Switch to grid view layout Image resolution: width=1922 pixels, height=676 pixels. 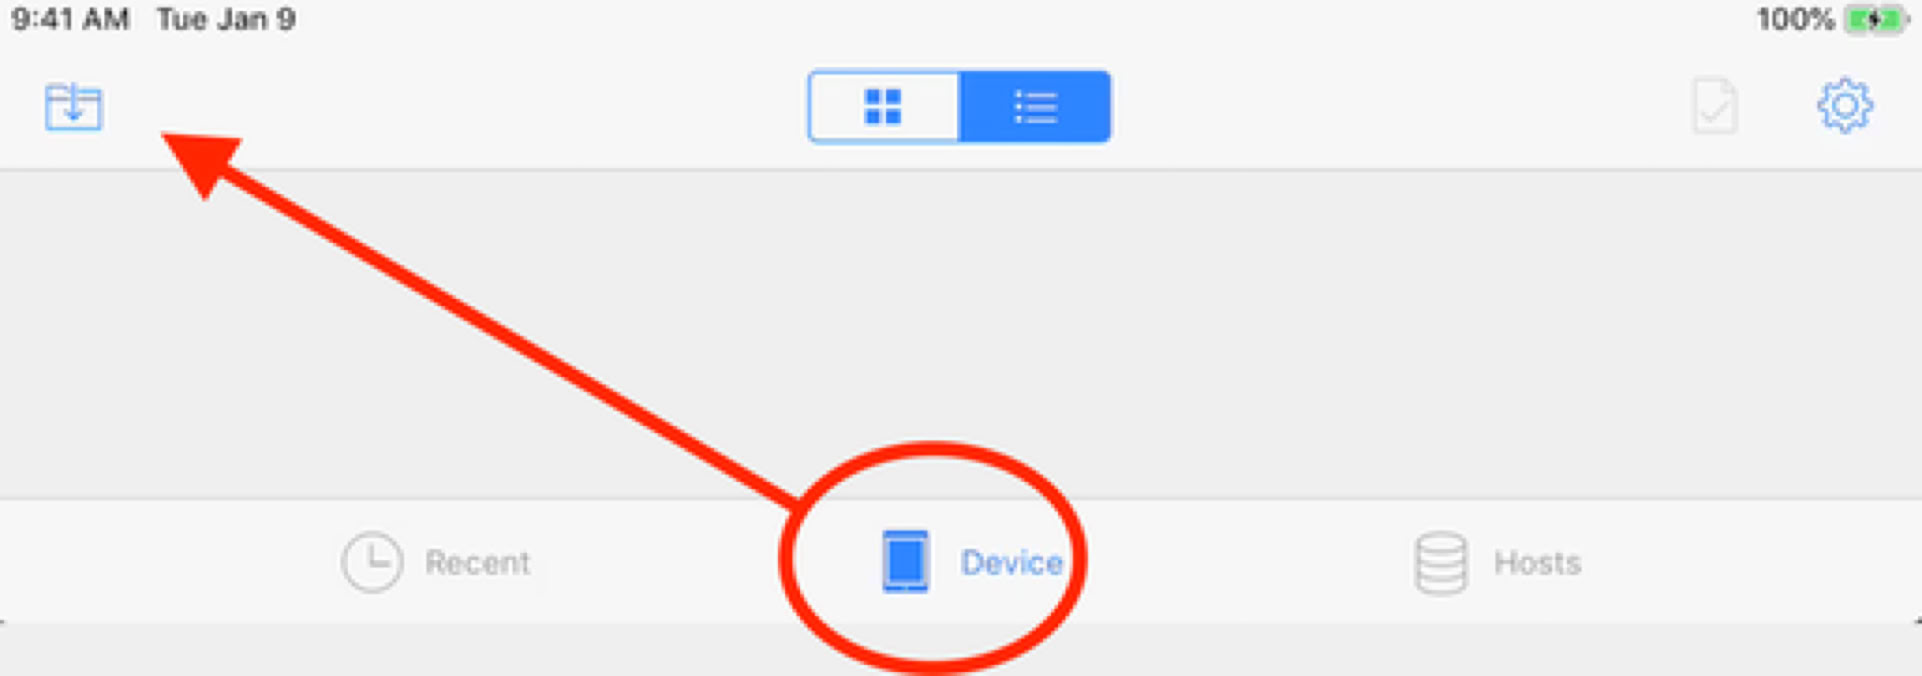pyautogui.click(x=884, y=106)
